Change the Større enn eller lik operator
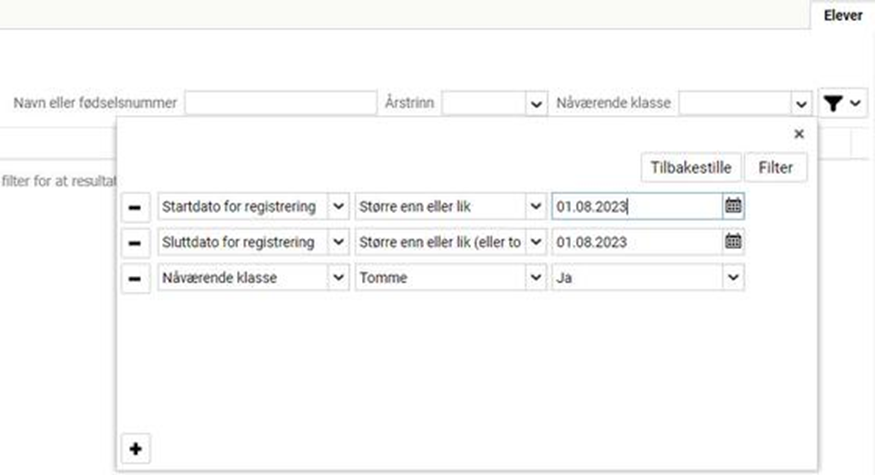 coord(535,207)
